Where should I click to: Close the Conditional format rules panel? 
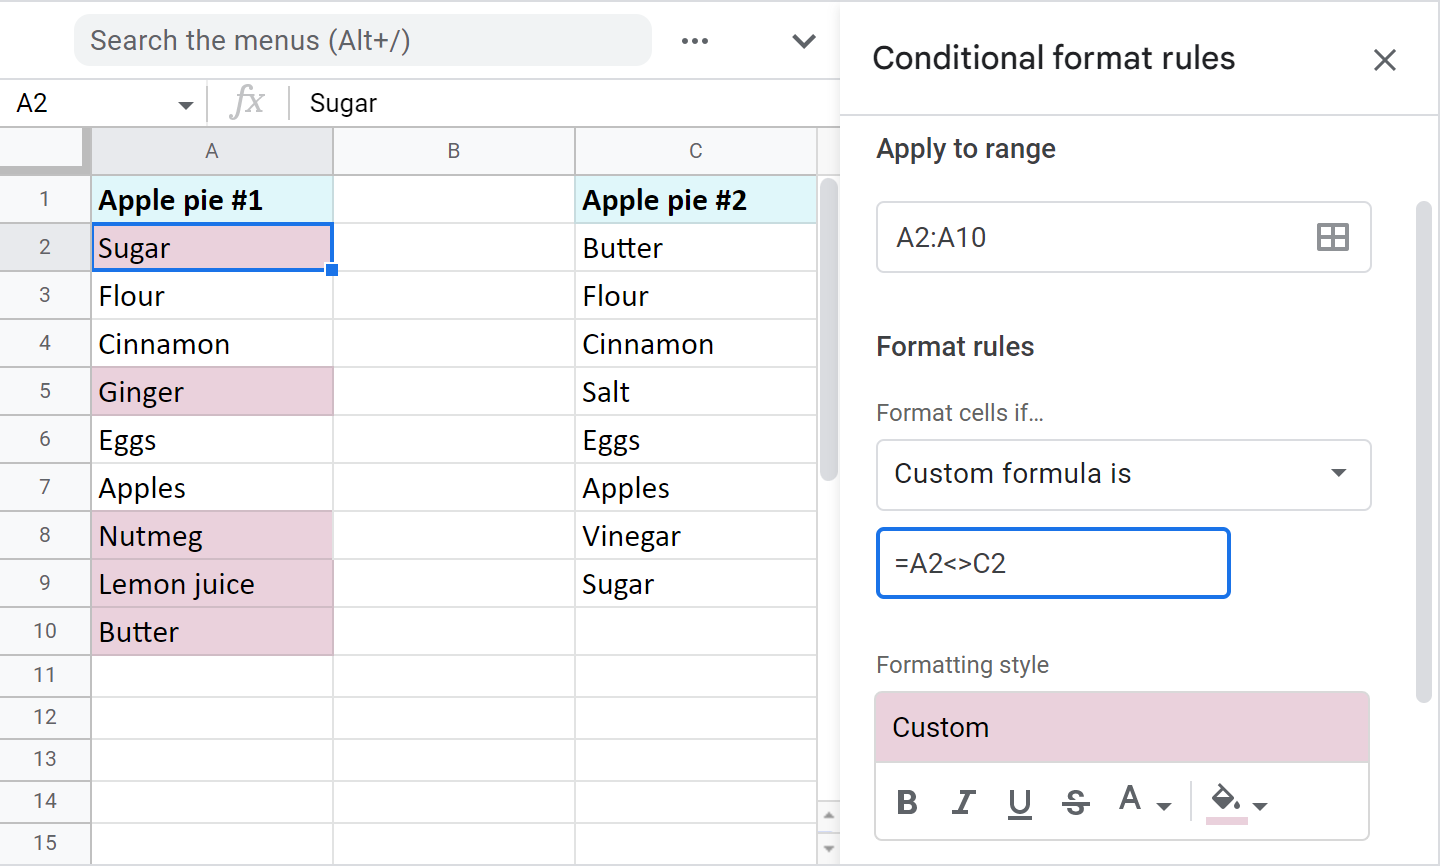click(x=1385, y=60)
